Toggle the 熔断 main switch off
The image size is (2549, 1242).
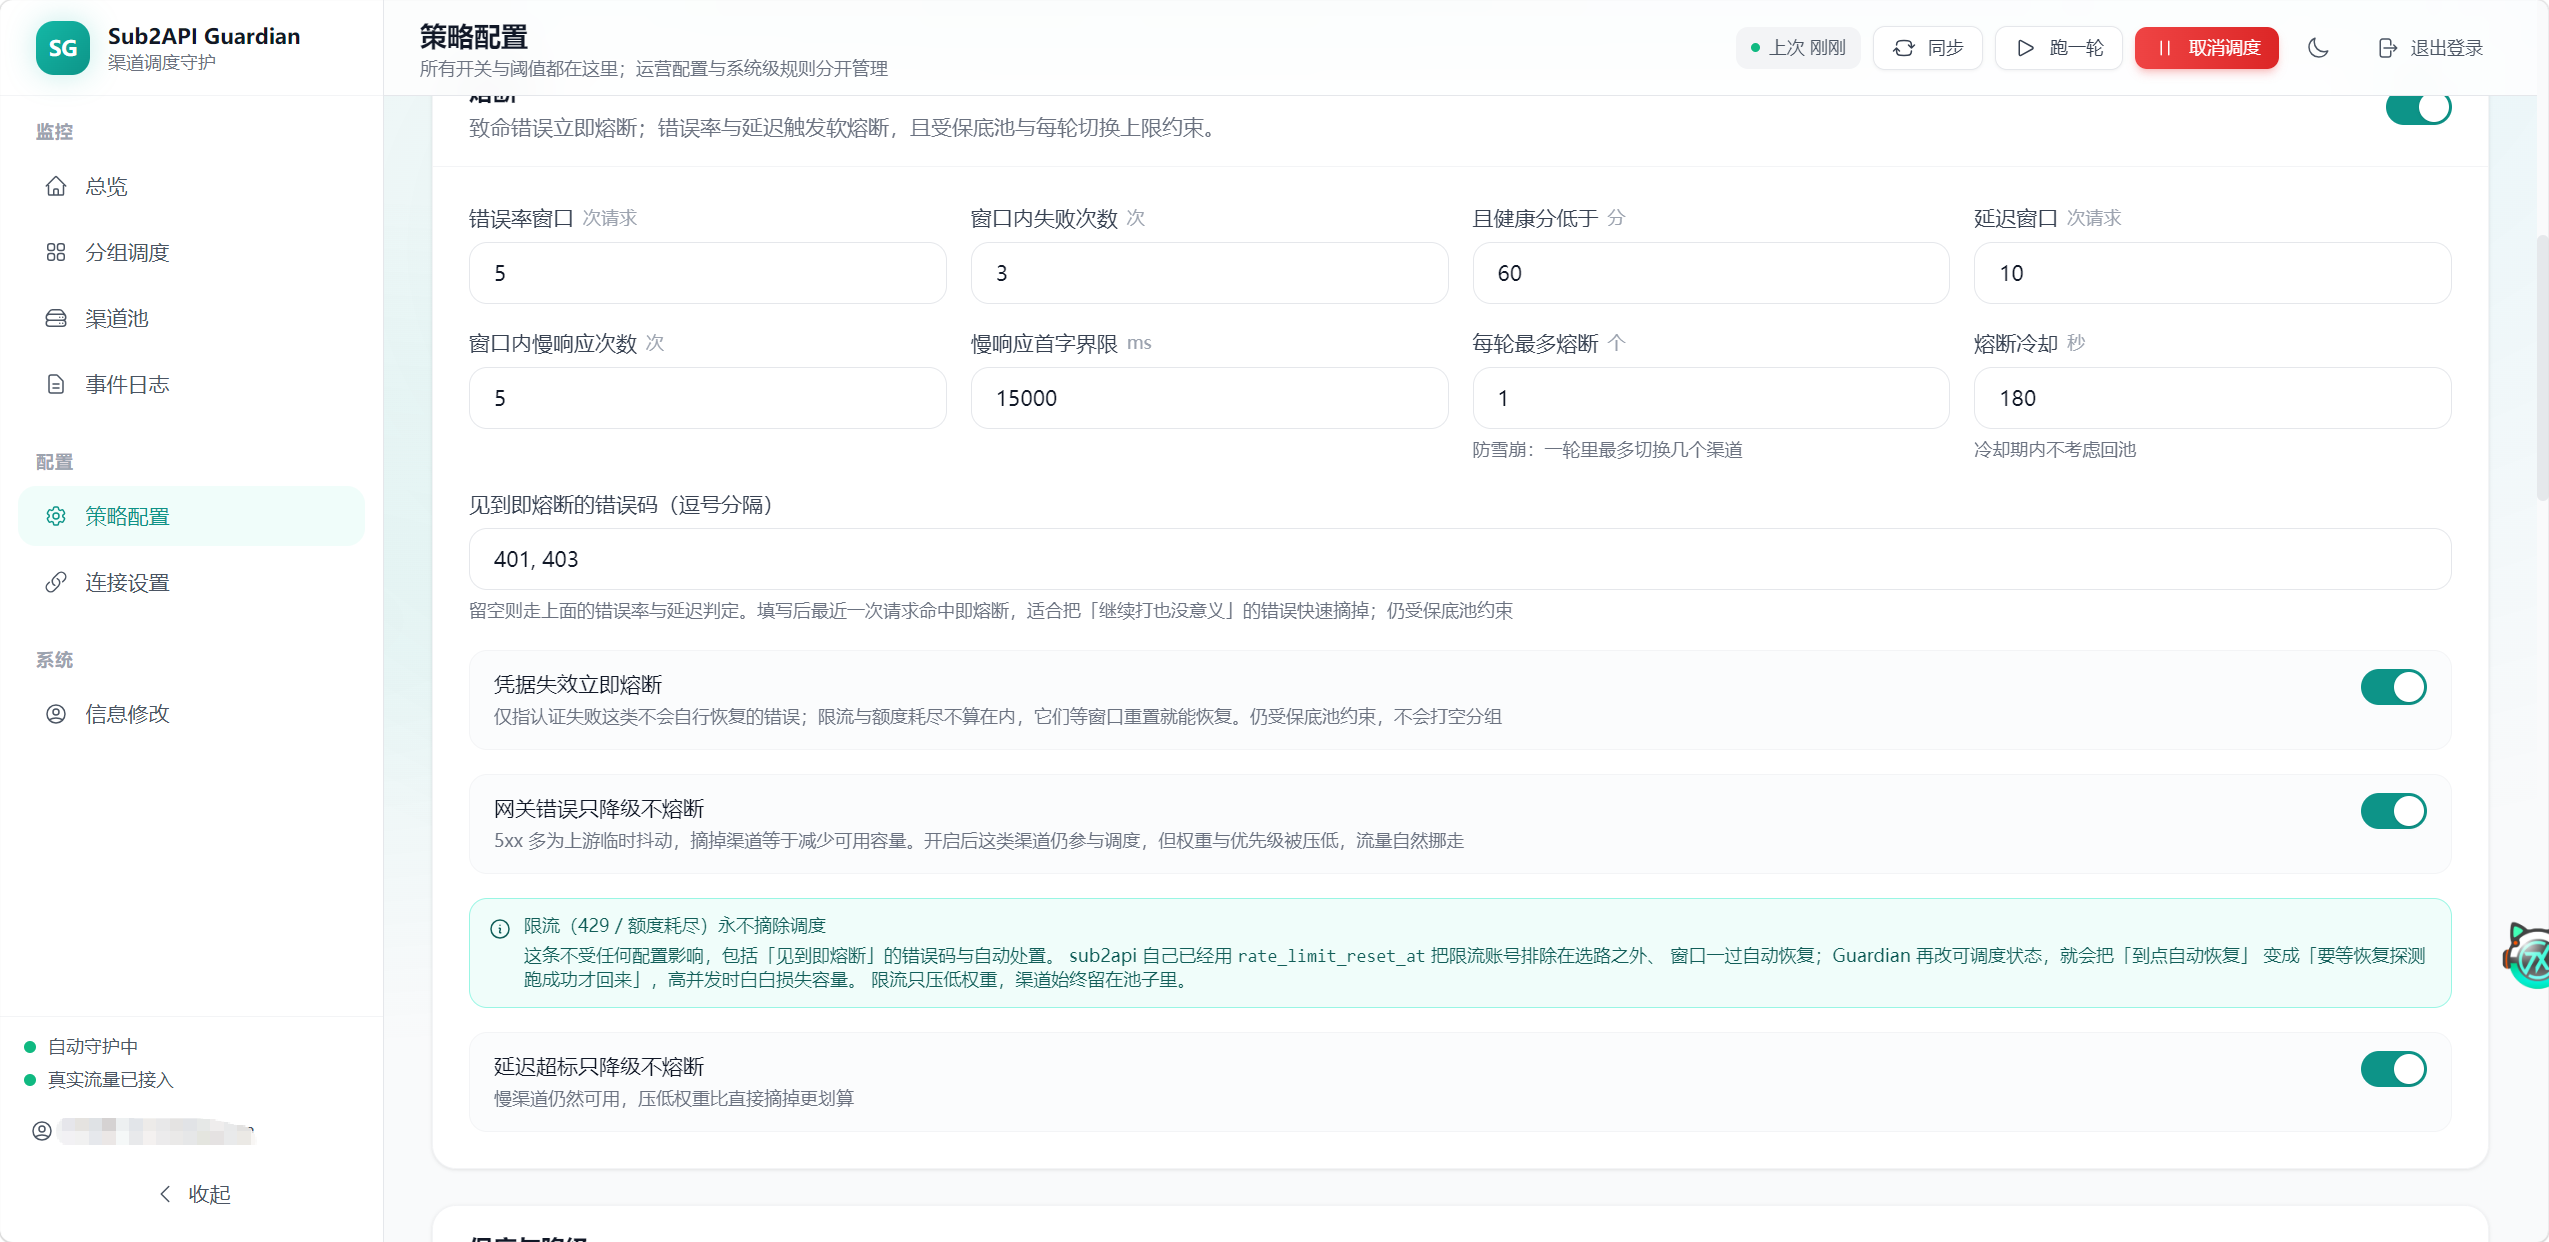coord(2418,108)
